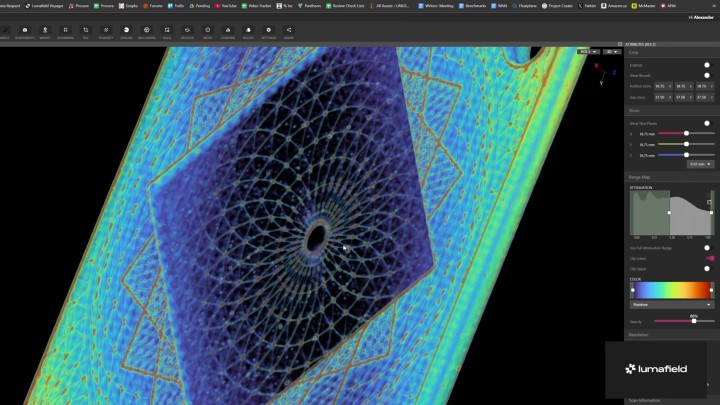This screenshot has width=720, height=405.
Task: Click the Hi Alexander account link
Action: (x=699, y=18)
